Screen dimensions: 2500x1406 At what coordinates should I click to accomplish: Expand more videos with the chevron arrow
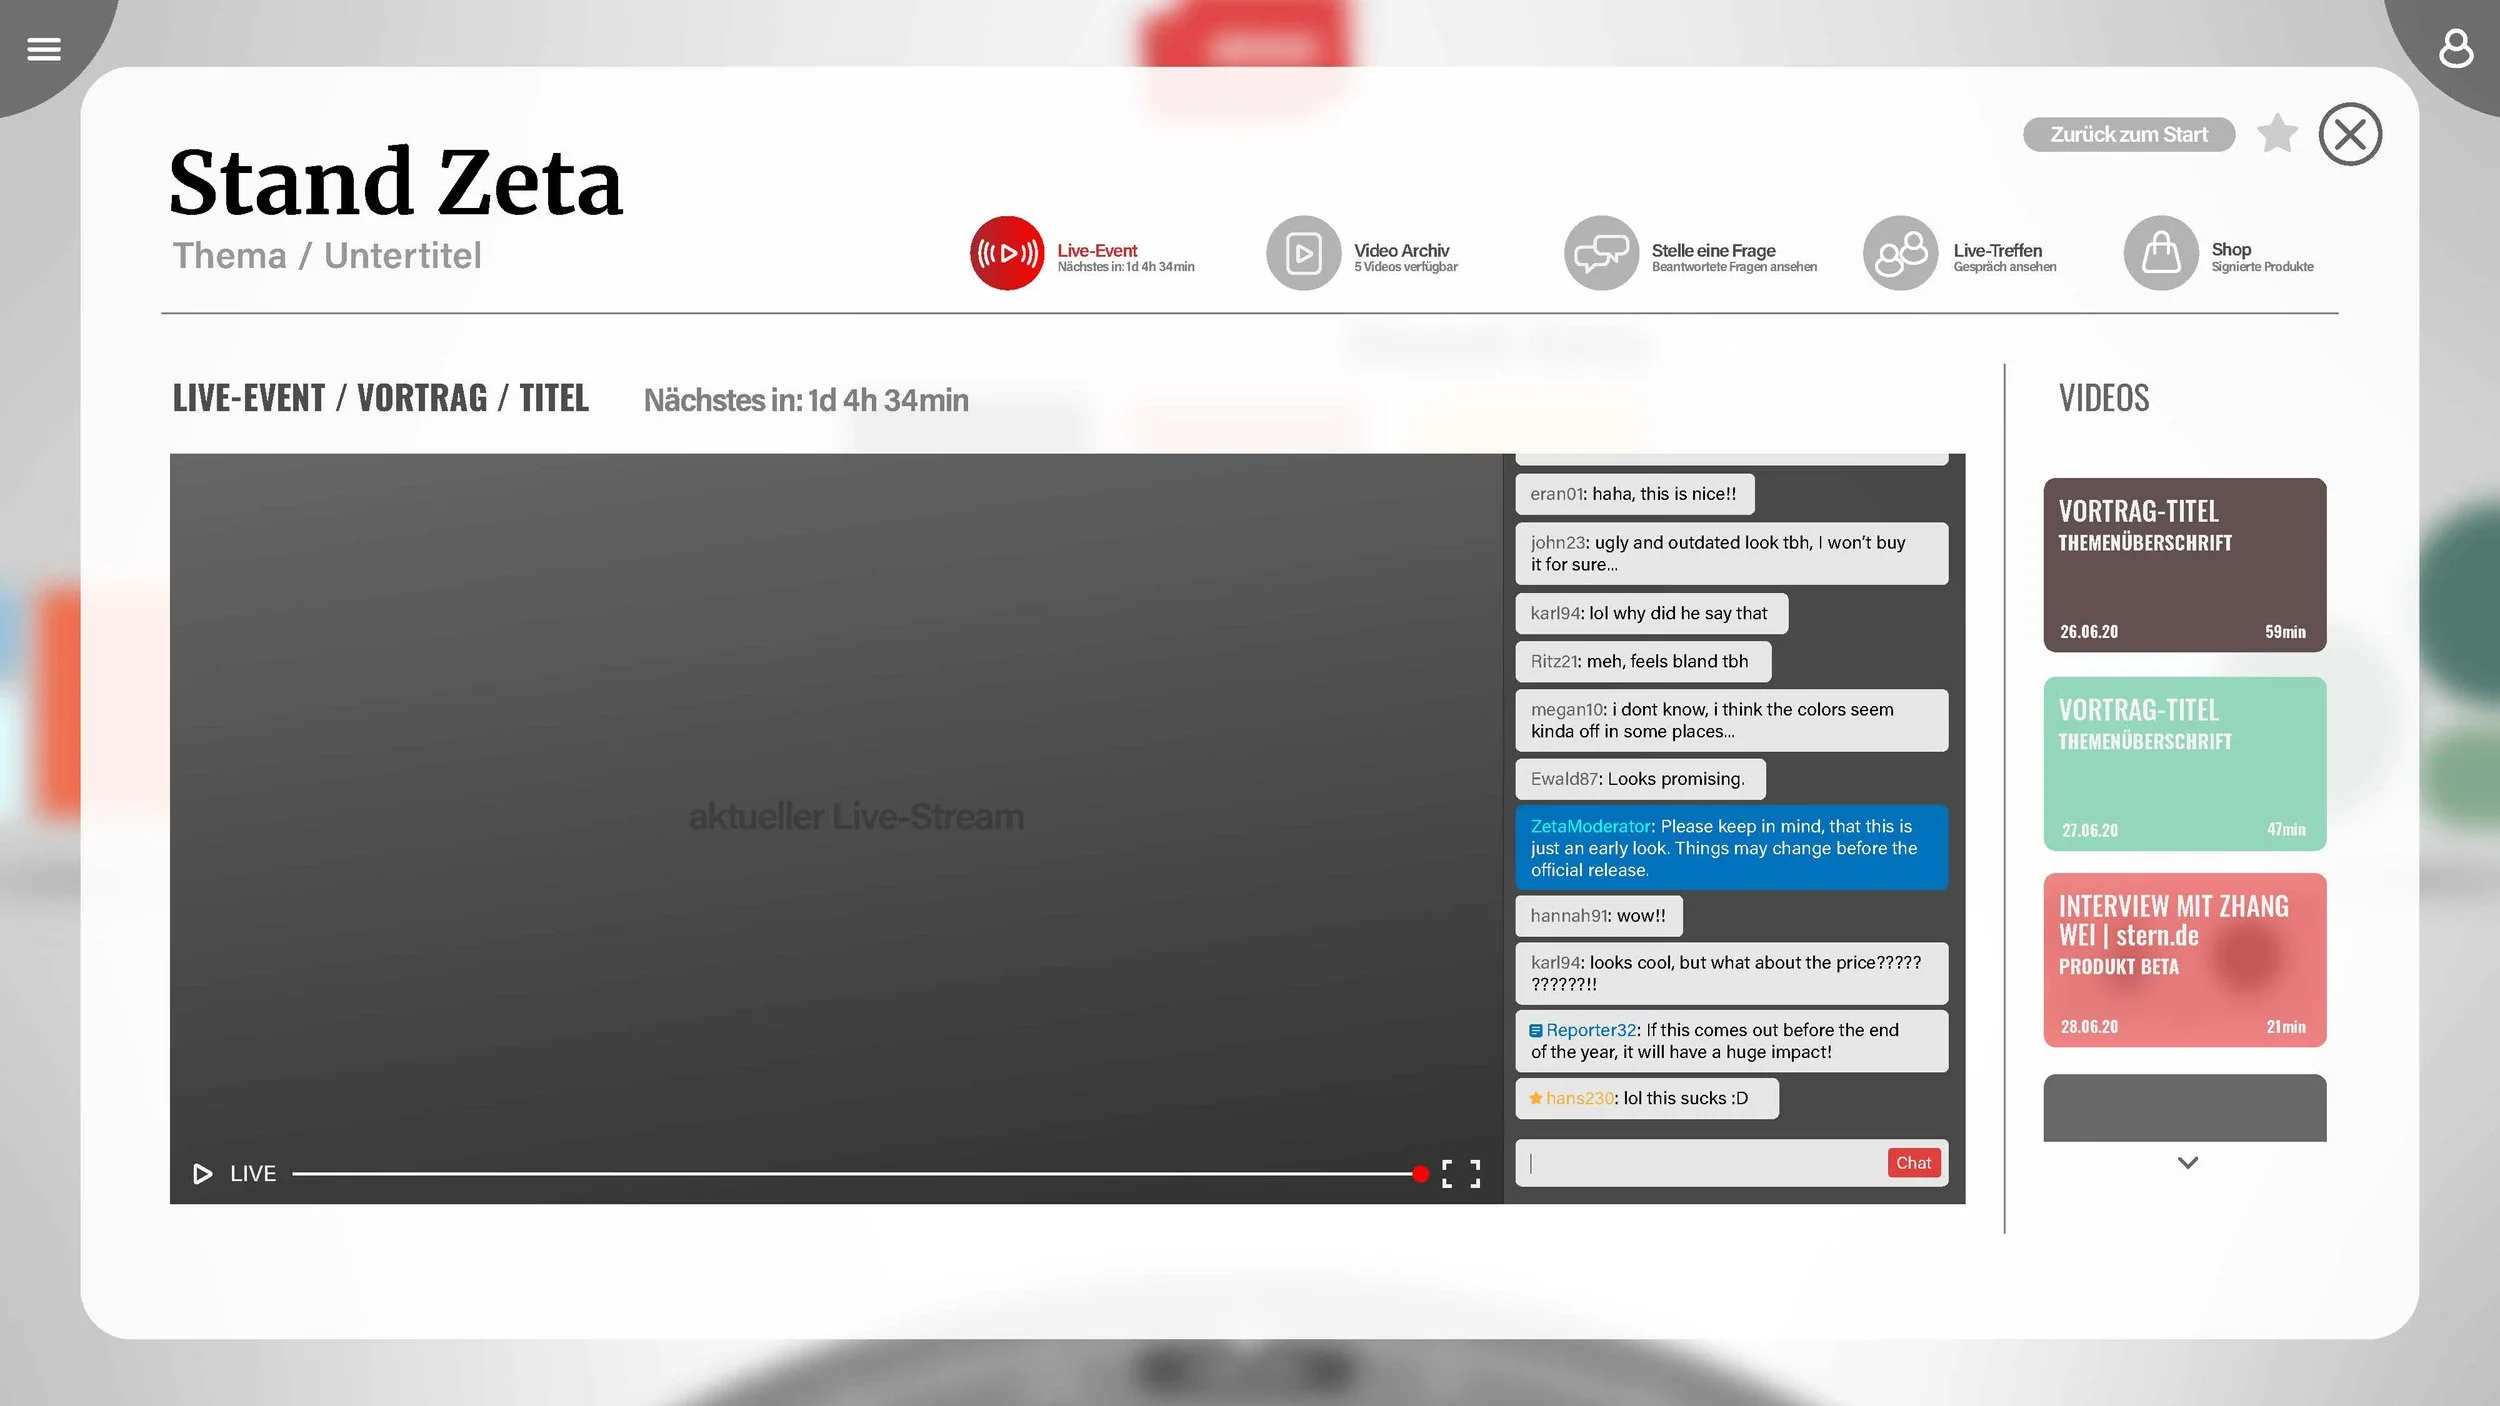tap(2187, 1163)
